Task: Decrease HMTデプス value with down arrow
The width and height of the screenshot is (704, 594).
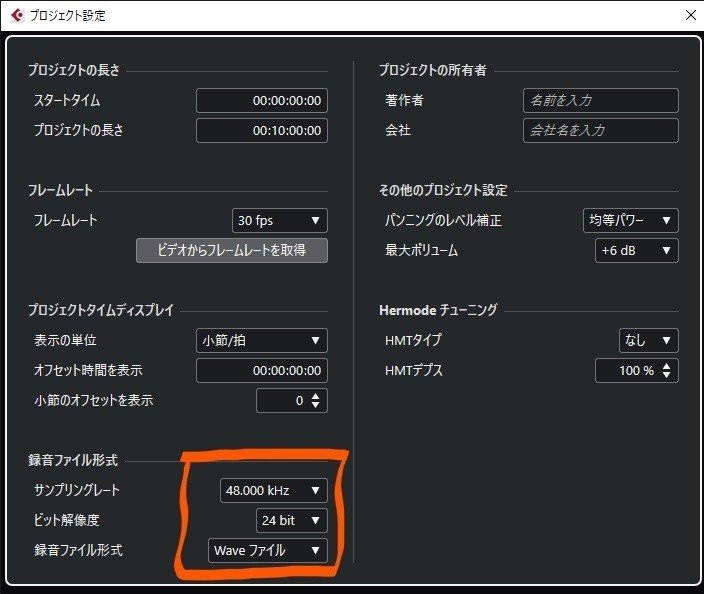Action: [x=667, y=375]
